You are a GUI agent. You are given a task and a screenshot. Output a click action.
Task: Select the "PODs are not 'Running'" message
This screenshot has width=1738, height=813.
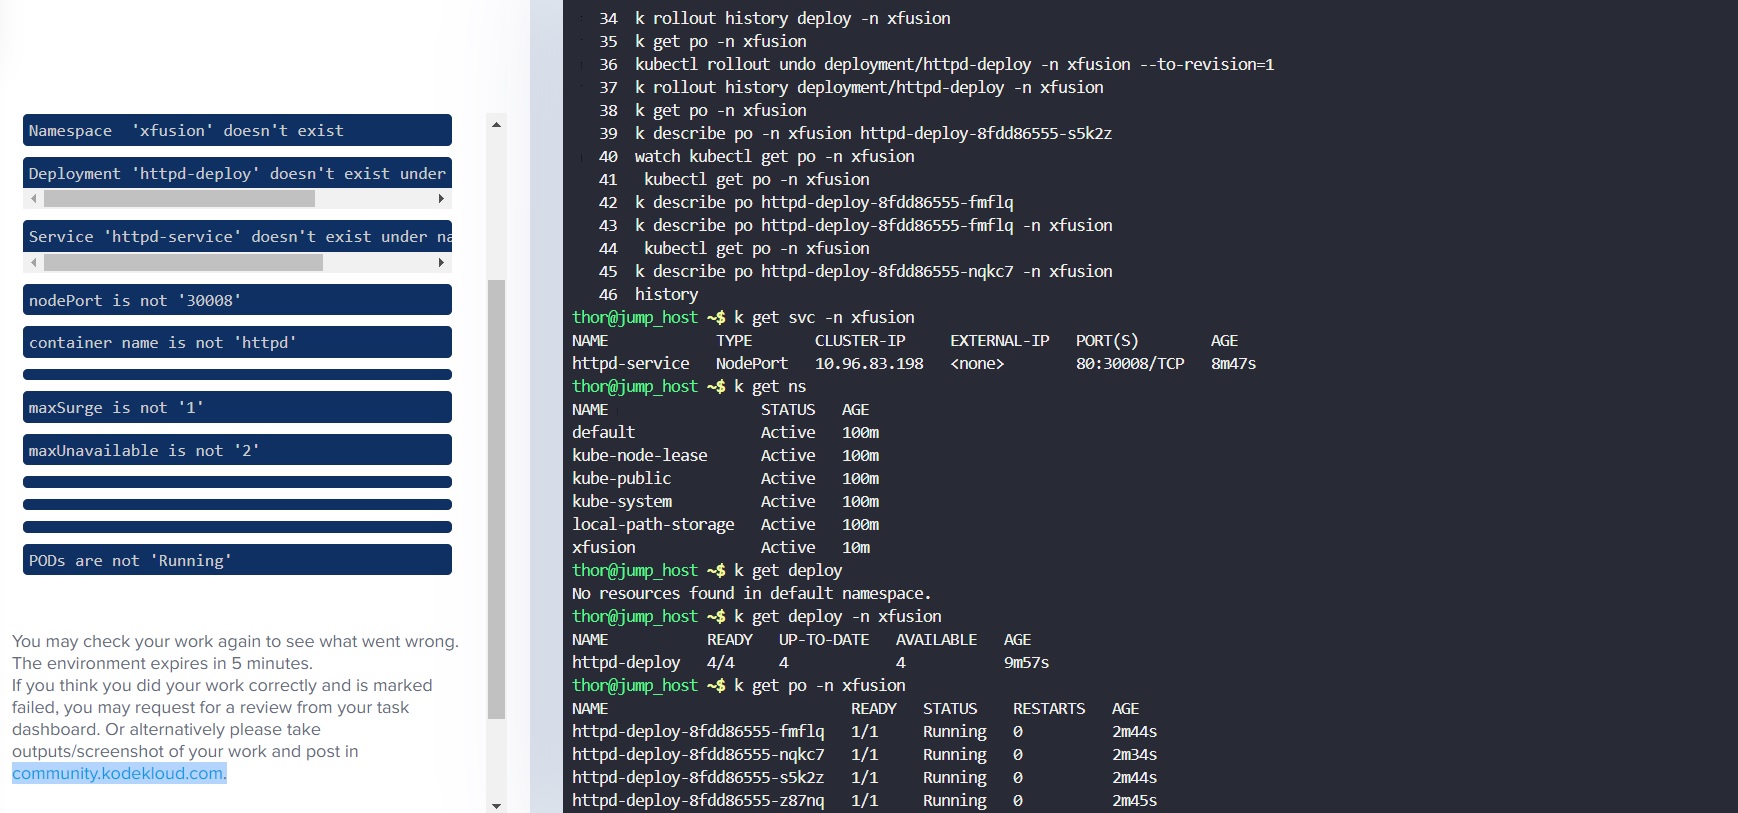click(x=237, y=560)
